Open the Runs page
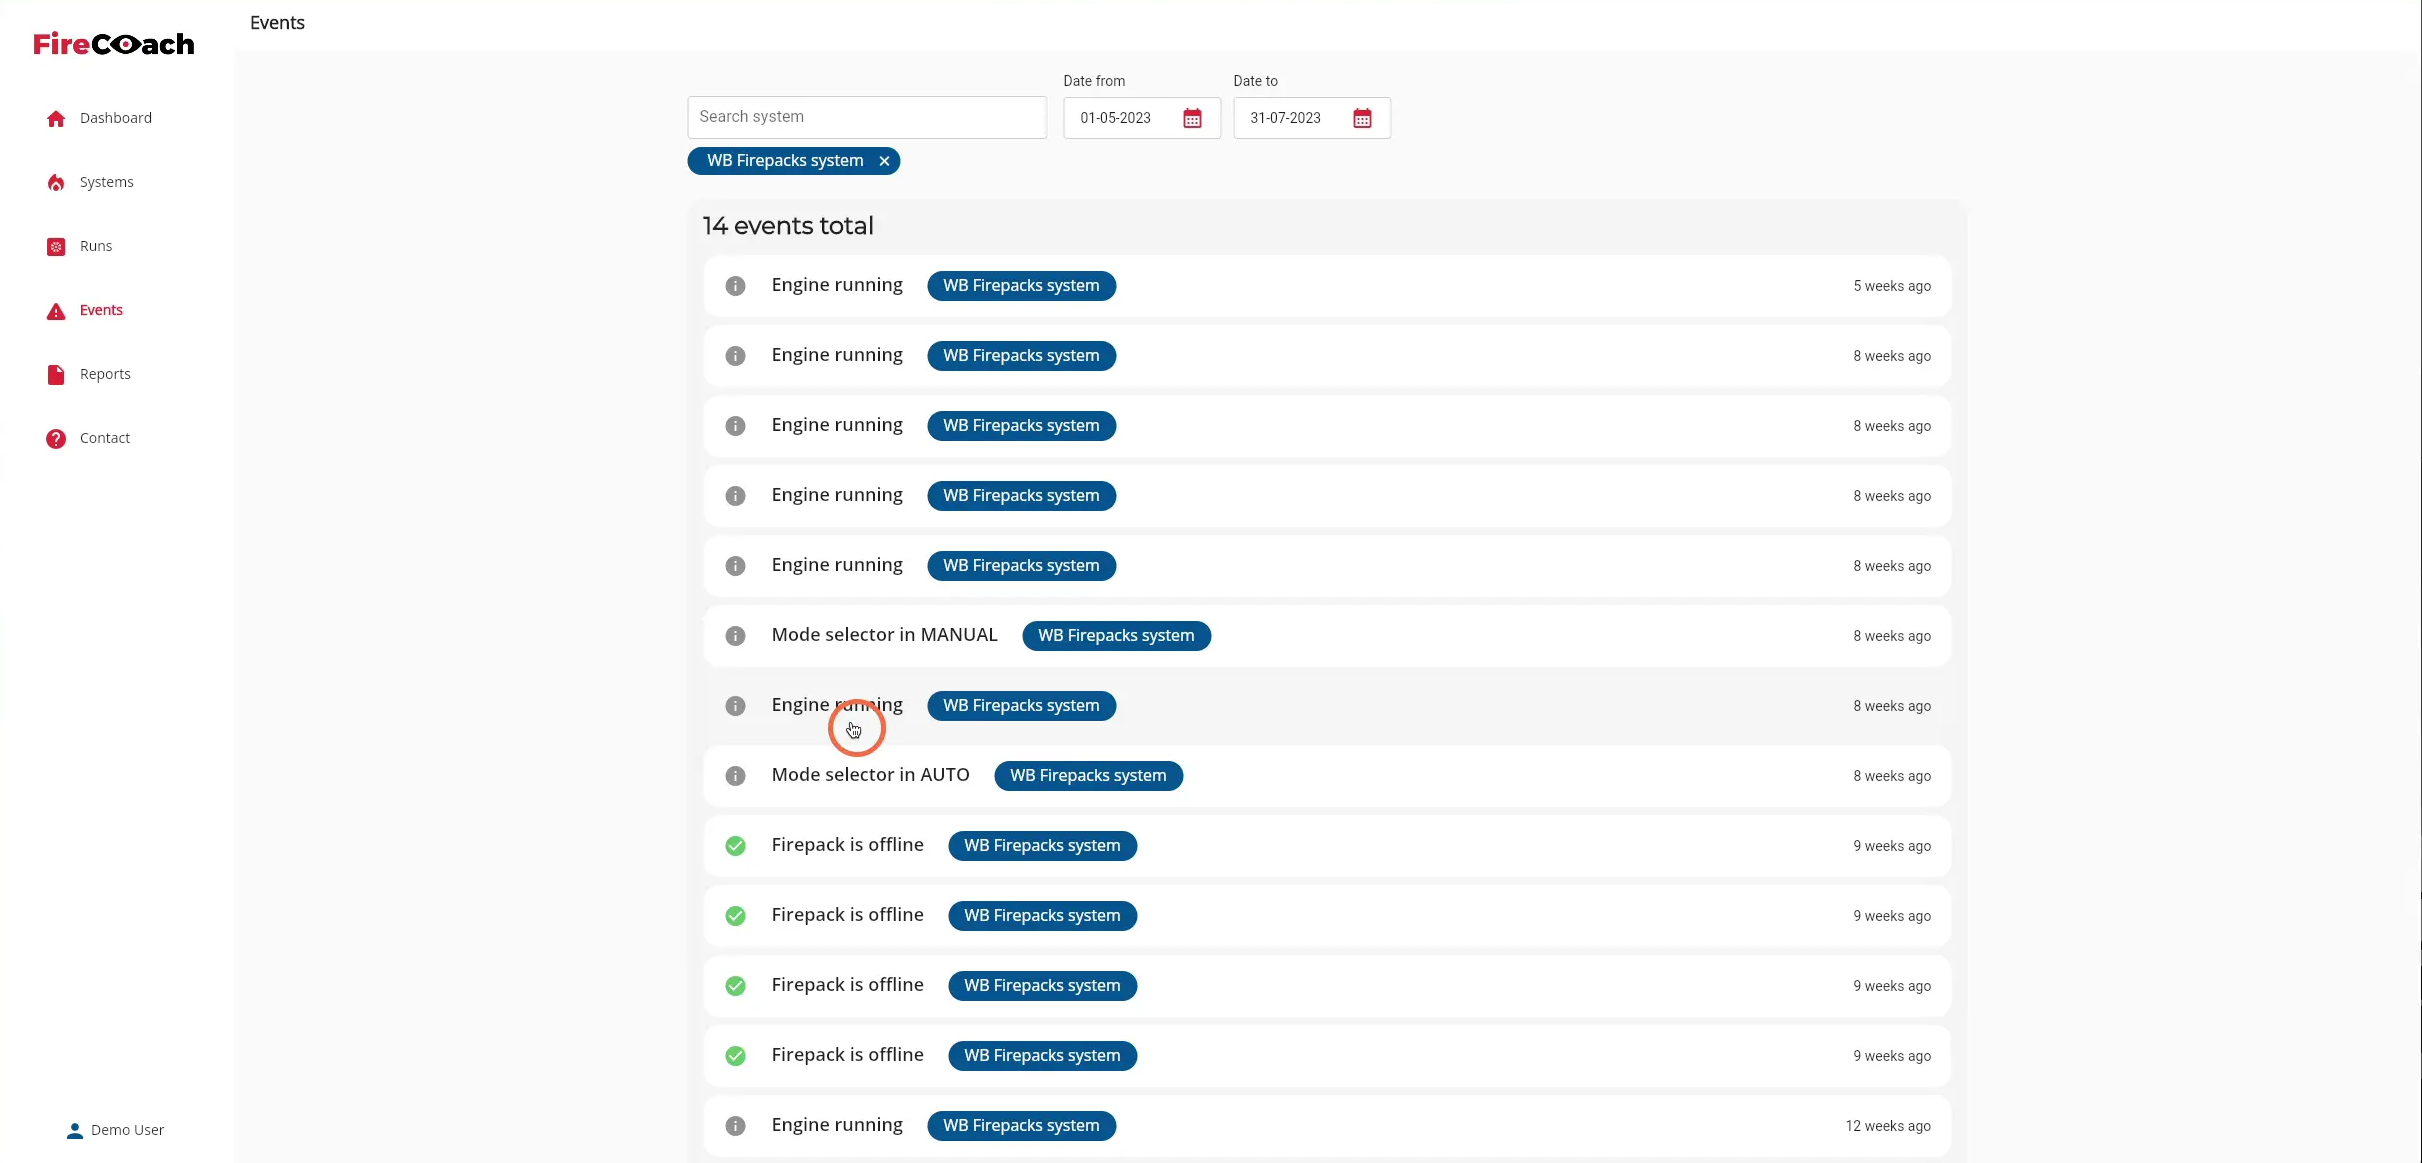The width and height of the screenshot is (2422, 1163). (96, 246)
